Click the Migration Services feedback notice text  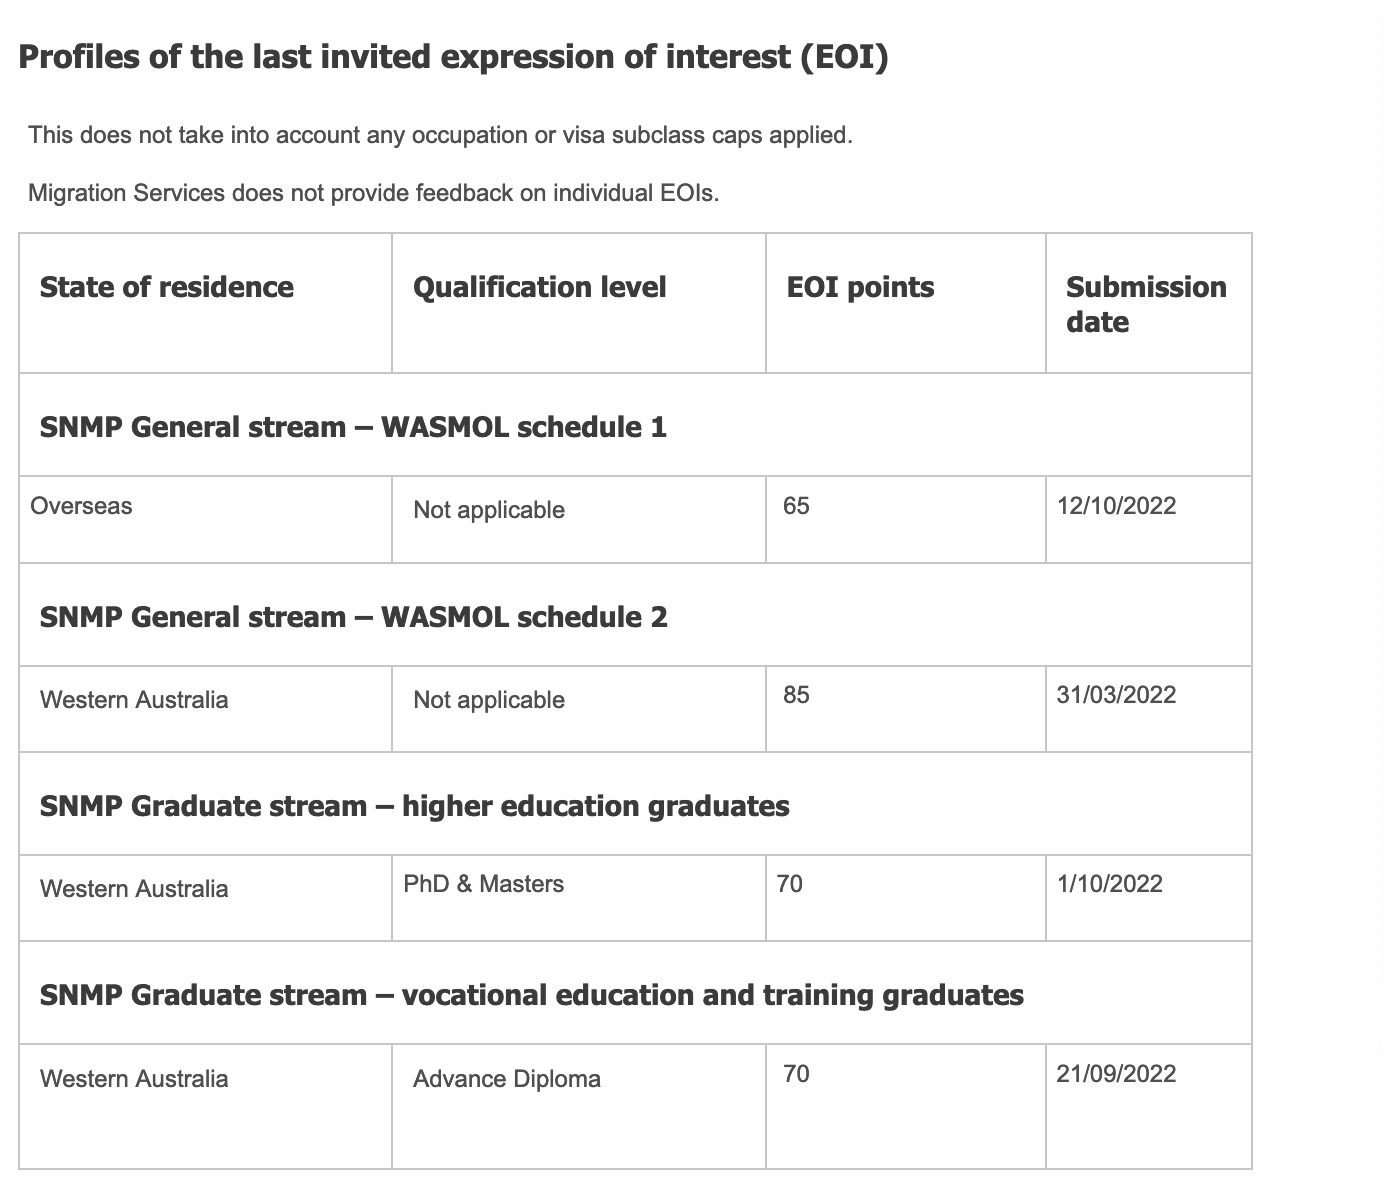point(374,193)
